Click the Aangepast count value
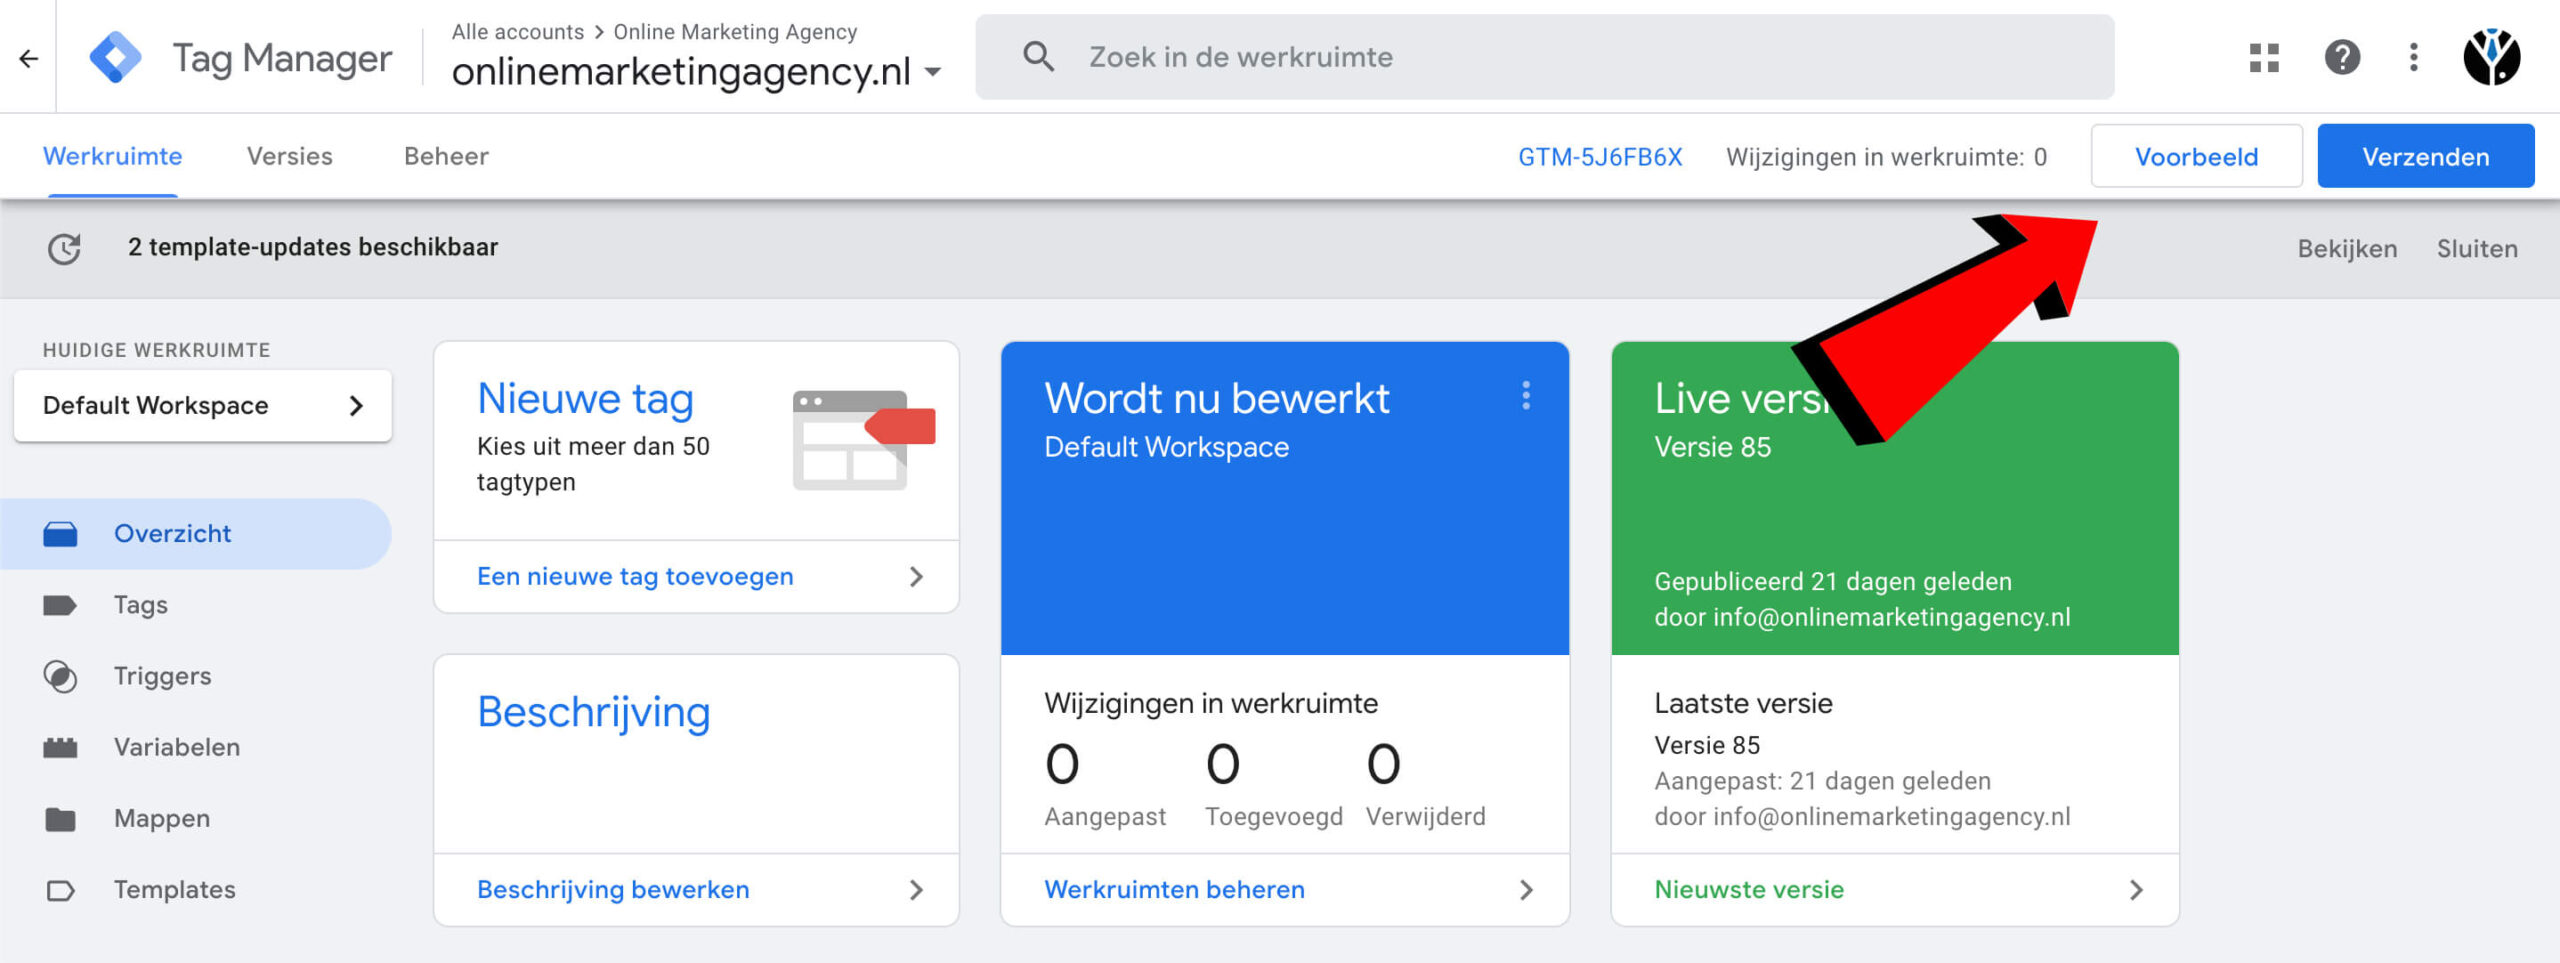This screenshot has width=2560, height=963. coord(1062,765)
